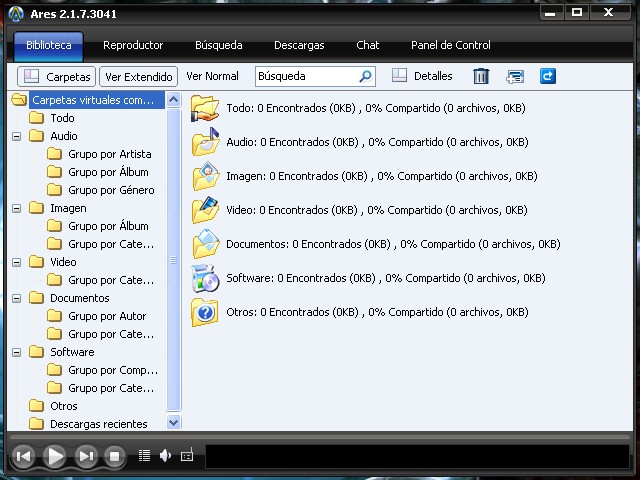Click the speaker volume icon
This screenshot has height=480, width=640.
coord(165,456)
